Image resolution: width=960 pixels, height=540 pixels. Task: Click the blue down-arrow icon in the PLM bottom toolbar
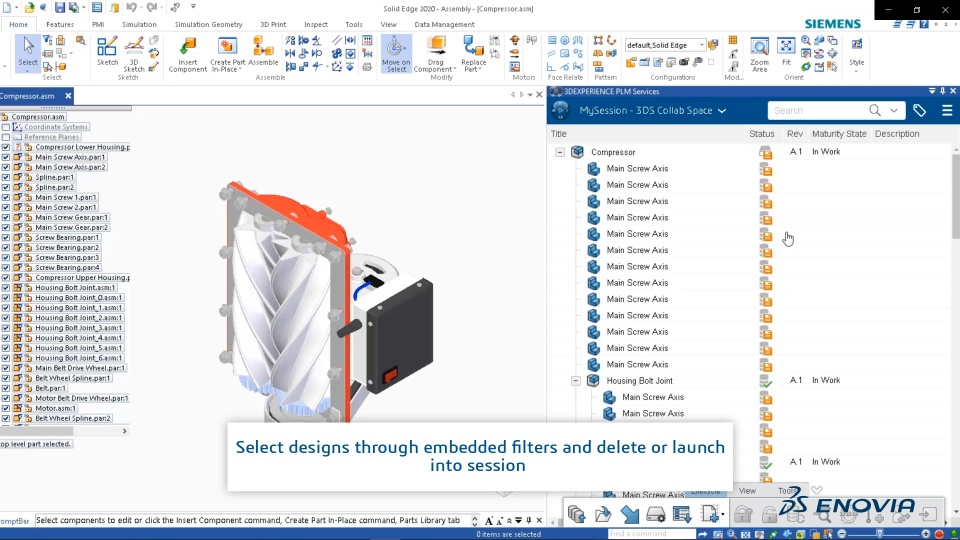(629, 514)
